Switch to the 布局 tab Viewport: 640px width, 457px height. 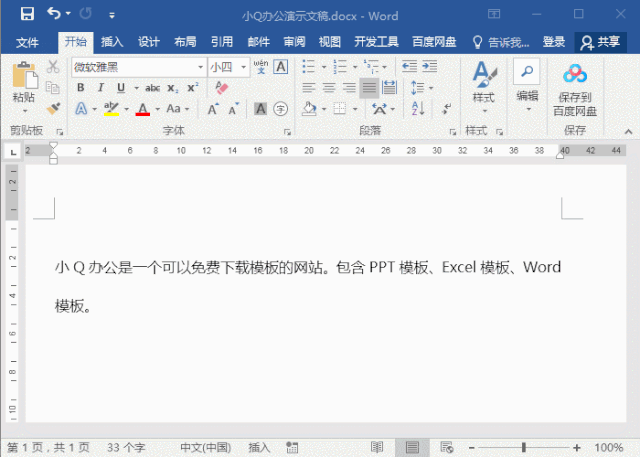185,42
